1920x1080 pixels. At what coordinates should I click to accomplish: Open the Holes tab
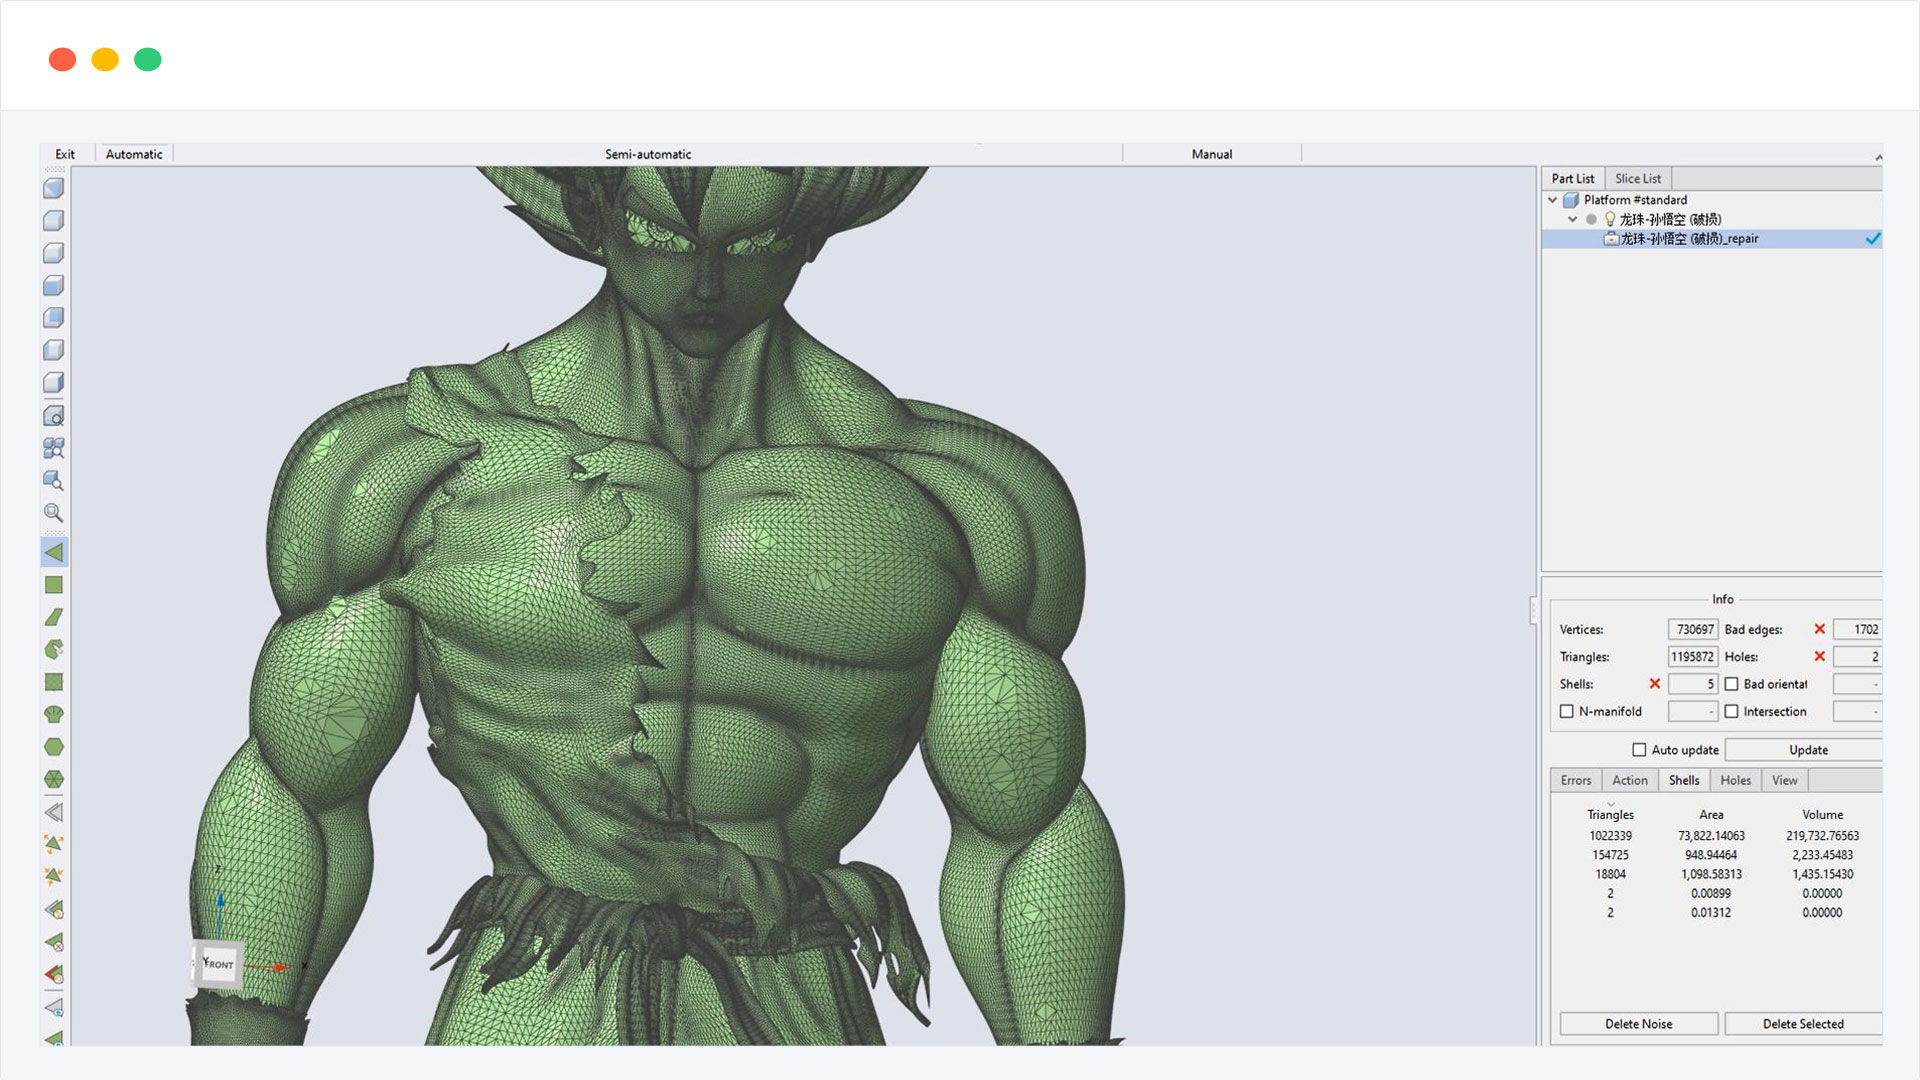(1736, 781)
